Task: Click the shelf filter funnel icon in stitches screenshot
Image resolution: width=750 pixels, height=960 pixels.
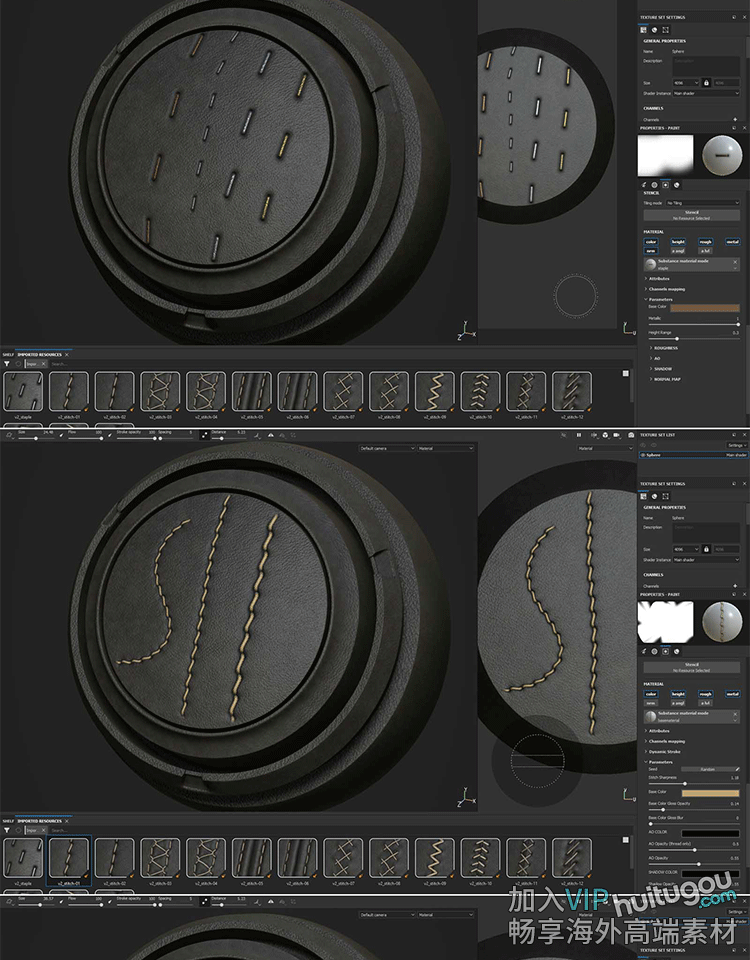Action: tap(7, 830)
